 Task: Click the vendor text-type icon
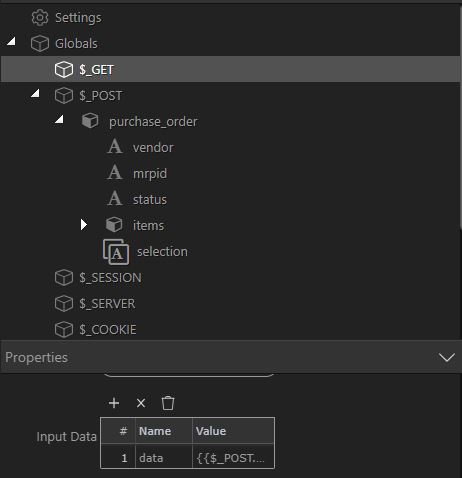click(115, 147)
